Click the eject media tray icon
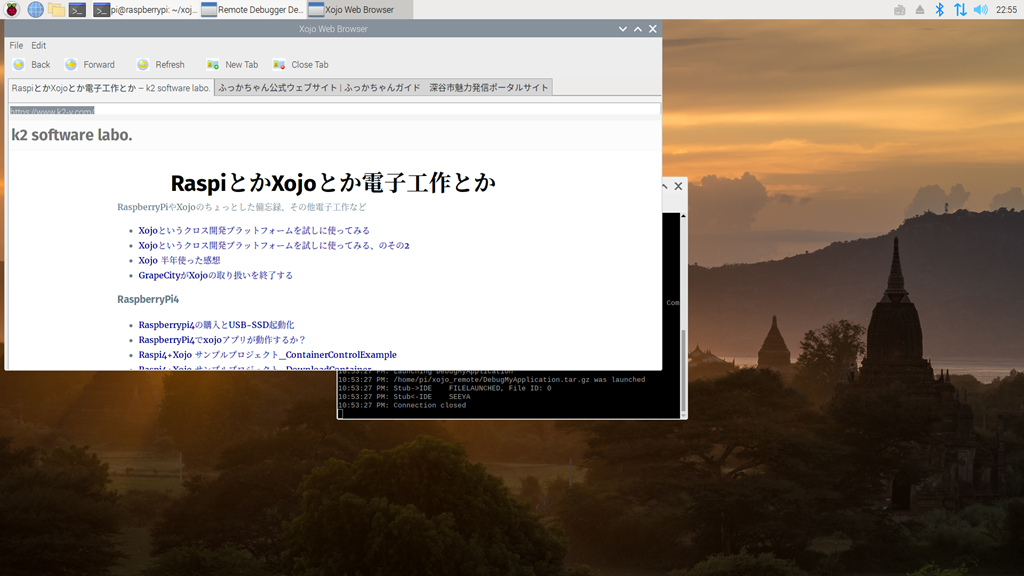 click(x=920, y=9)
